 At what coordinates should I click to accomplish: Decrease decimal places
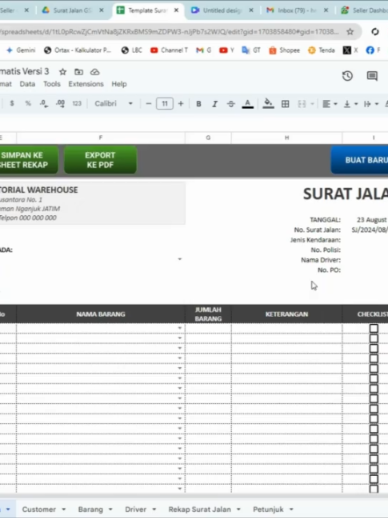tap(44, 104)
